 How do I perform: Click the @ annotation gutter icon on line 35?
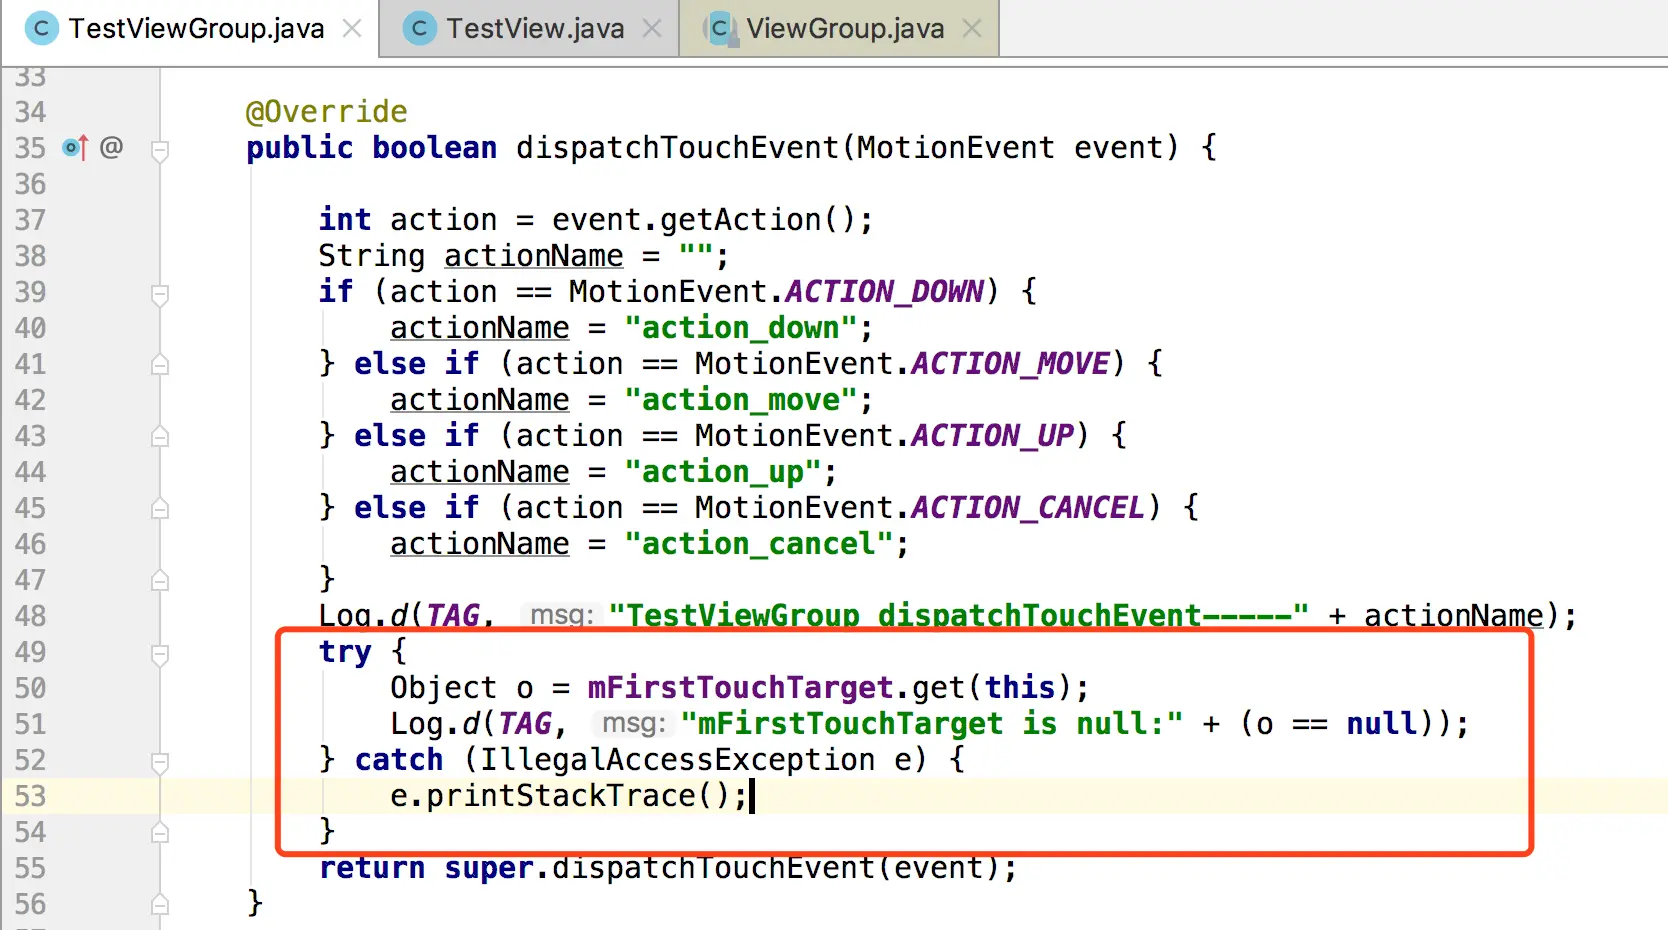(x=111, y=147)
